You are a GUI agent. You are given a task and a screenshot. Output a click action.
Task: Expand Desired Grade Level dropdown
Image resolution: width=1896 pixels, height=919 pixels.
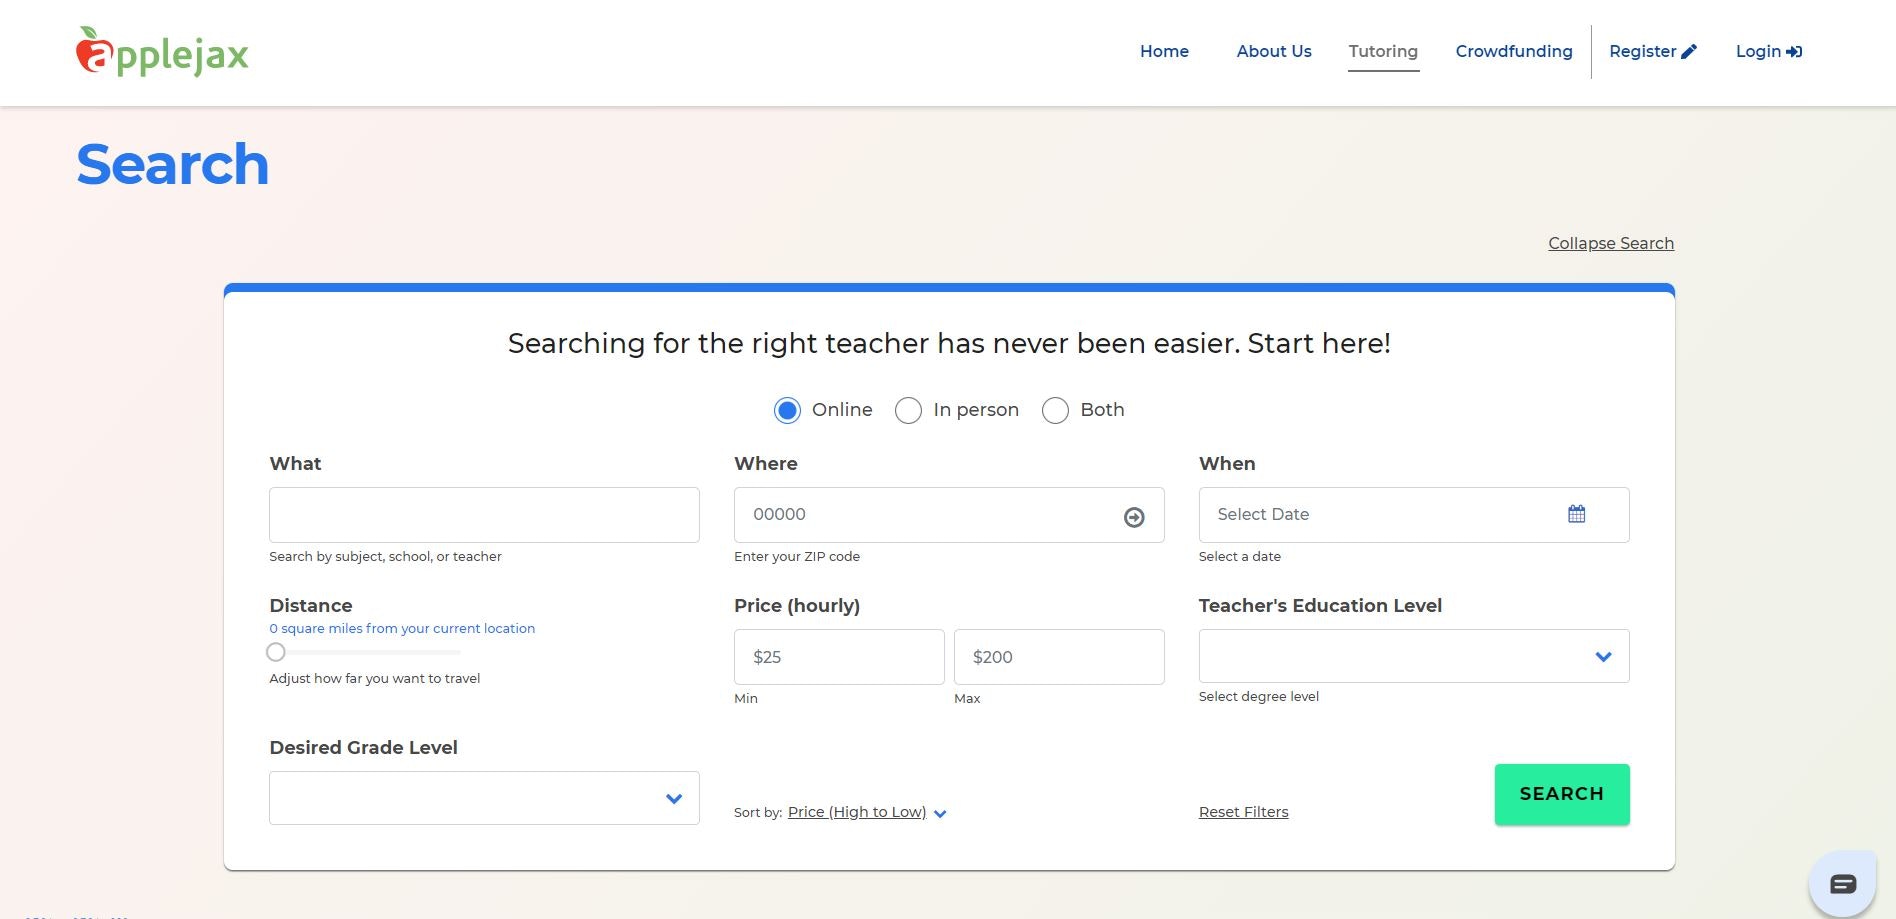484,798
